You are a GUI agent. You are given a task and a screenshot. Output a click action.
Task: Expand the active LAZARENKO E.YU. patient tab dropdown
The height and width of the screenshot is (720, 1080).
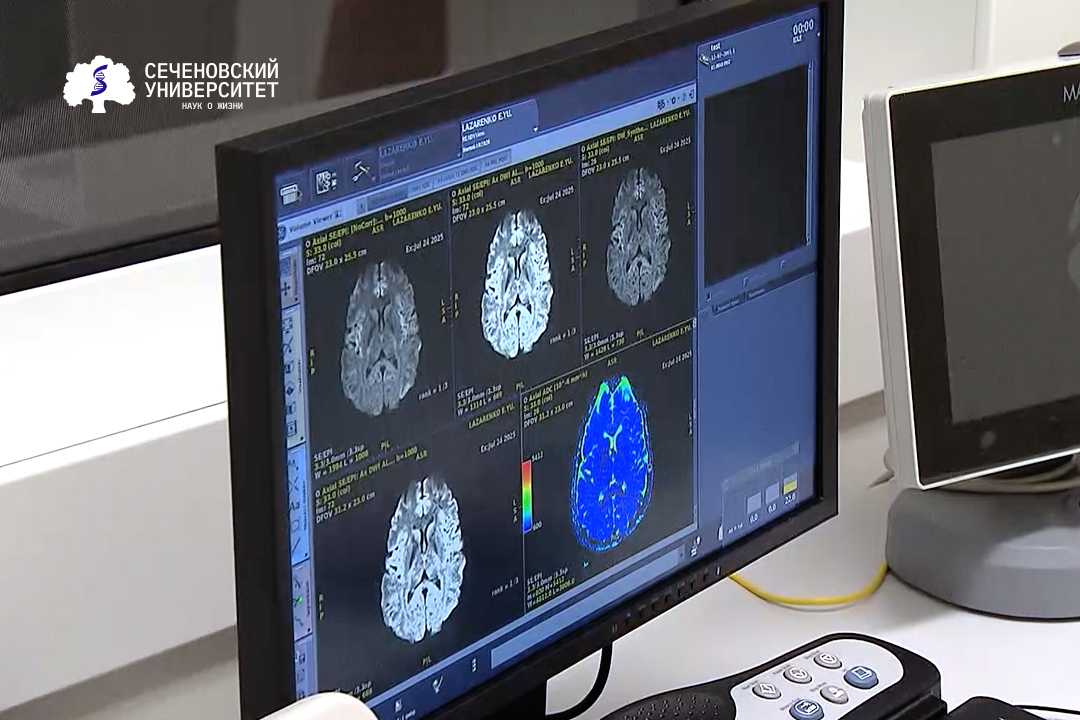(537, 129)
